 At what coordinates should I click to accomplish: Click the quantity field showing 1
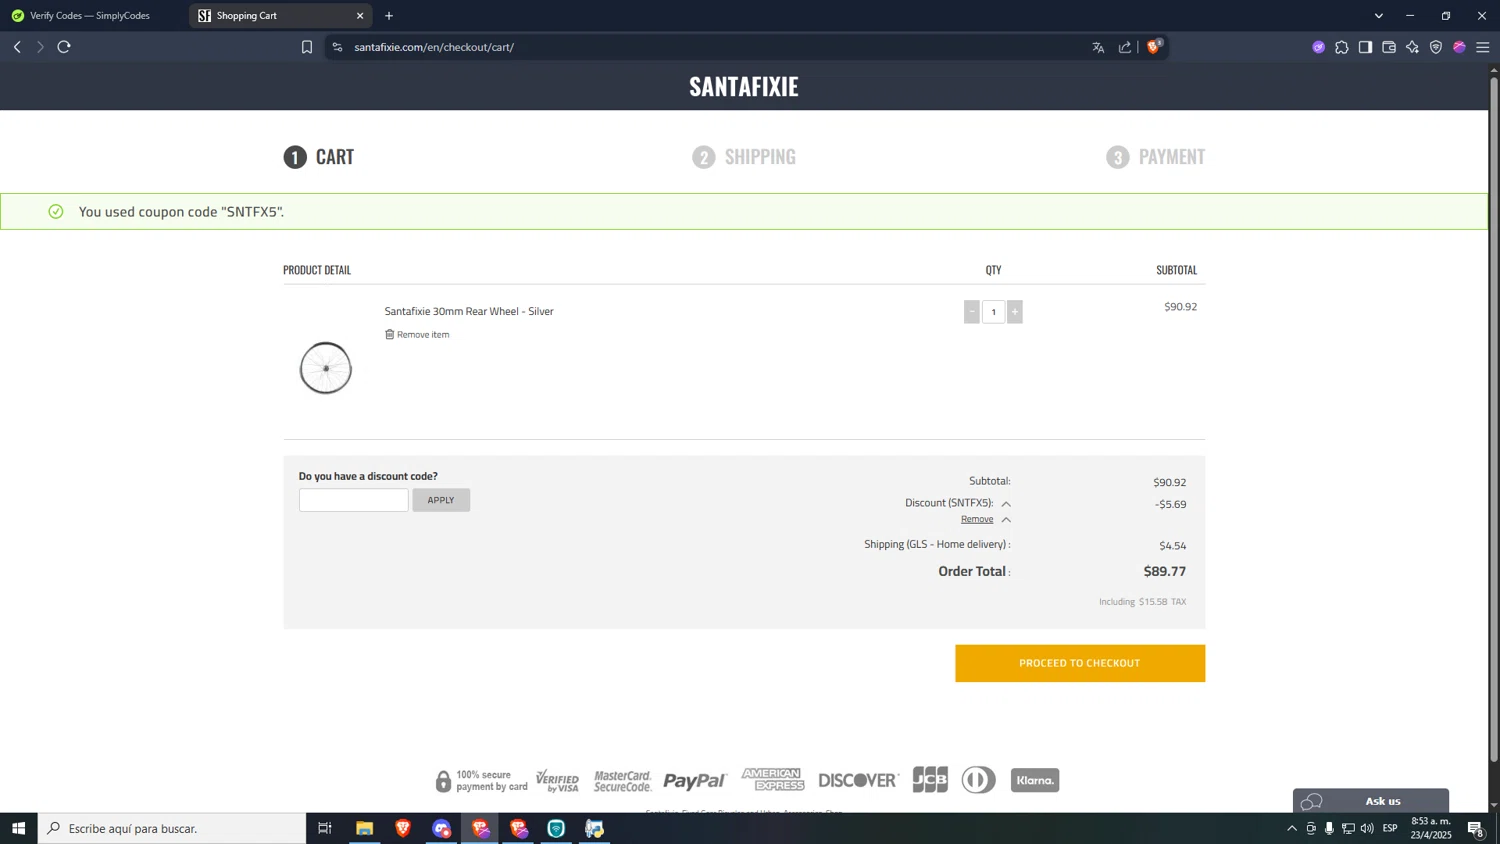(993, 312)
